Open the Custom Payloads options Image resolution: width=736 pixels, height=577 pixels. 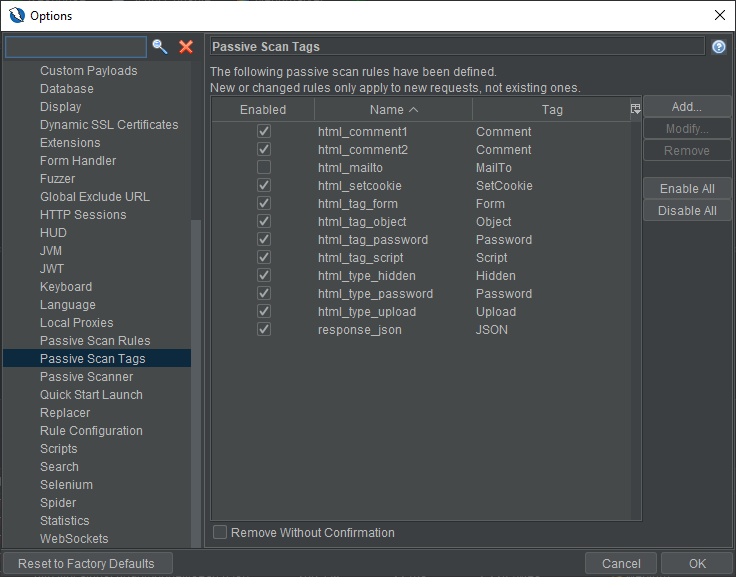click(89, 70)
